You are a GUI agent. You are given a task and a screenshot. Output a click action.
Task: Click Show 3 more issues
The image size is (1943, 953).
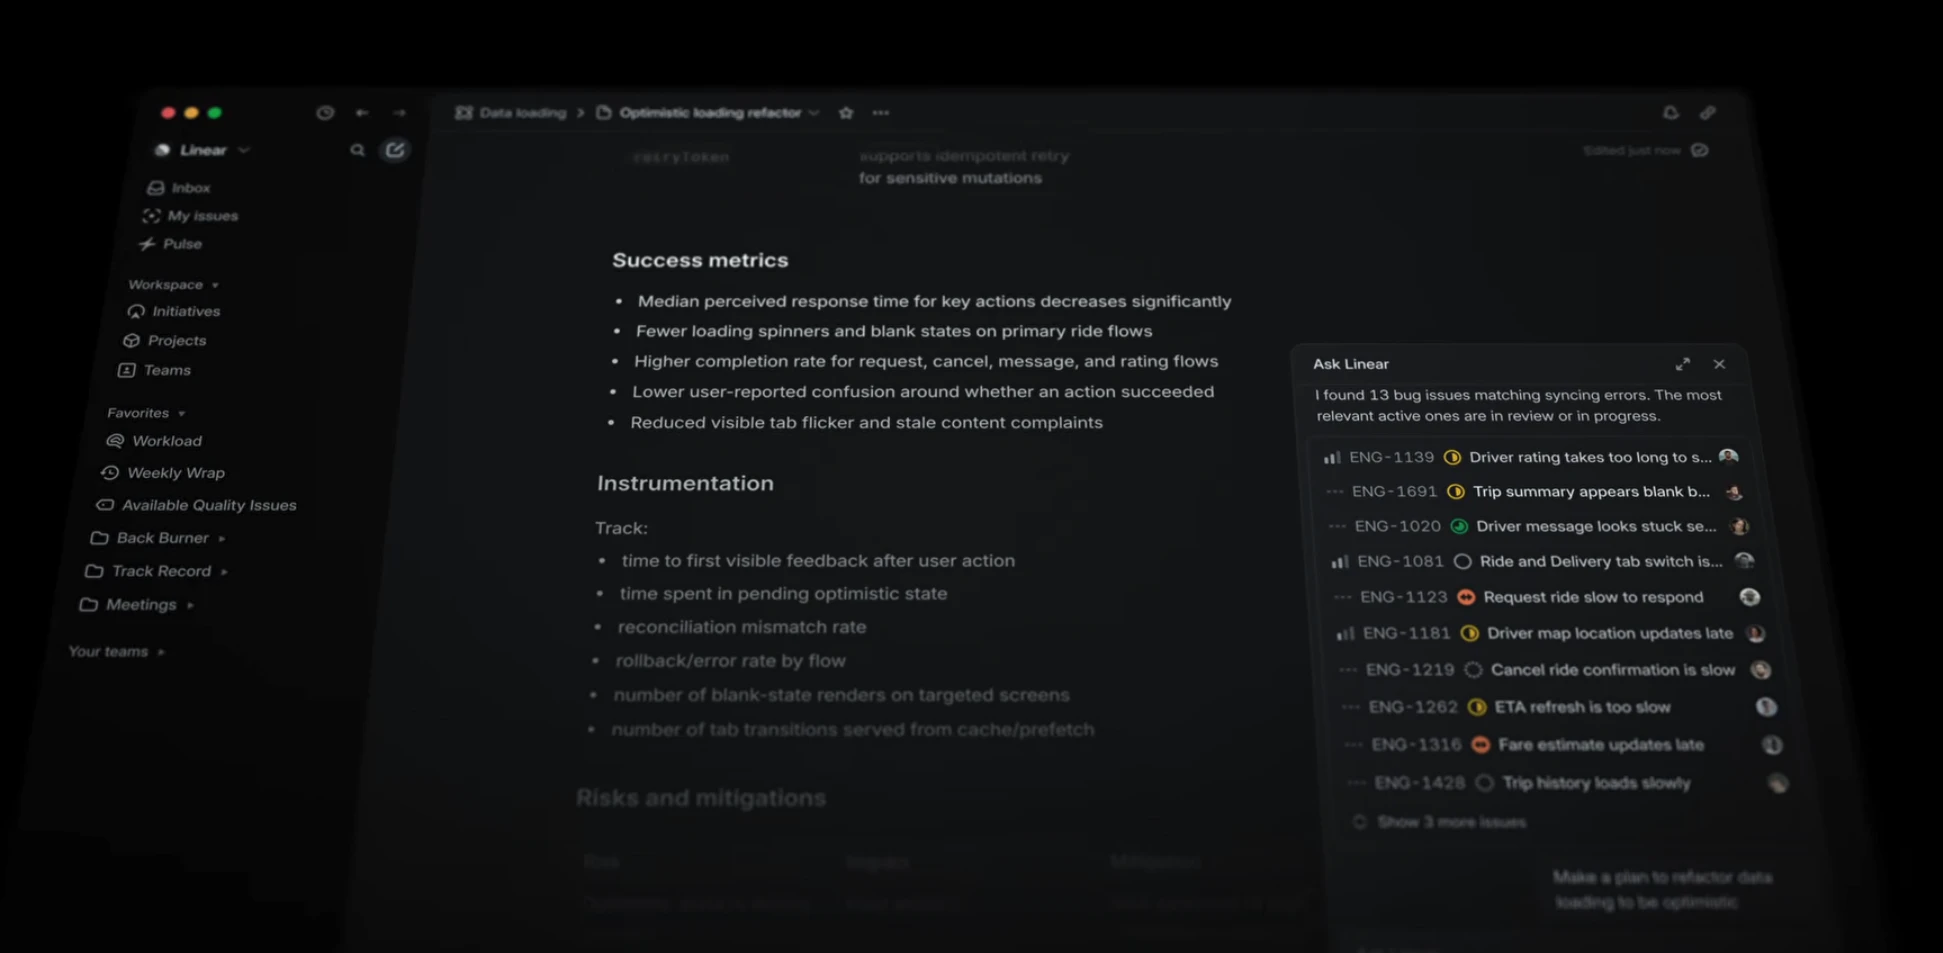(1439, 822)
